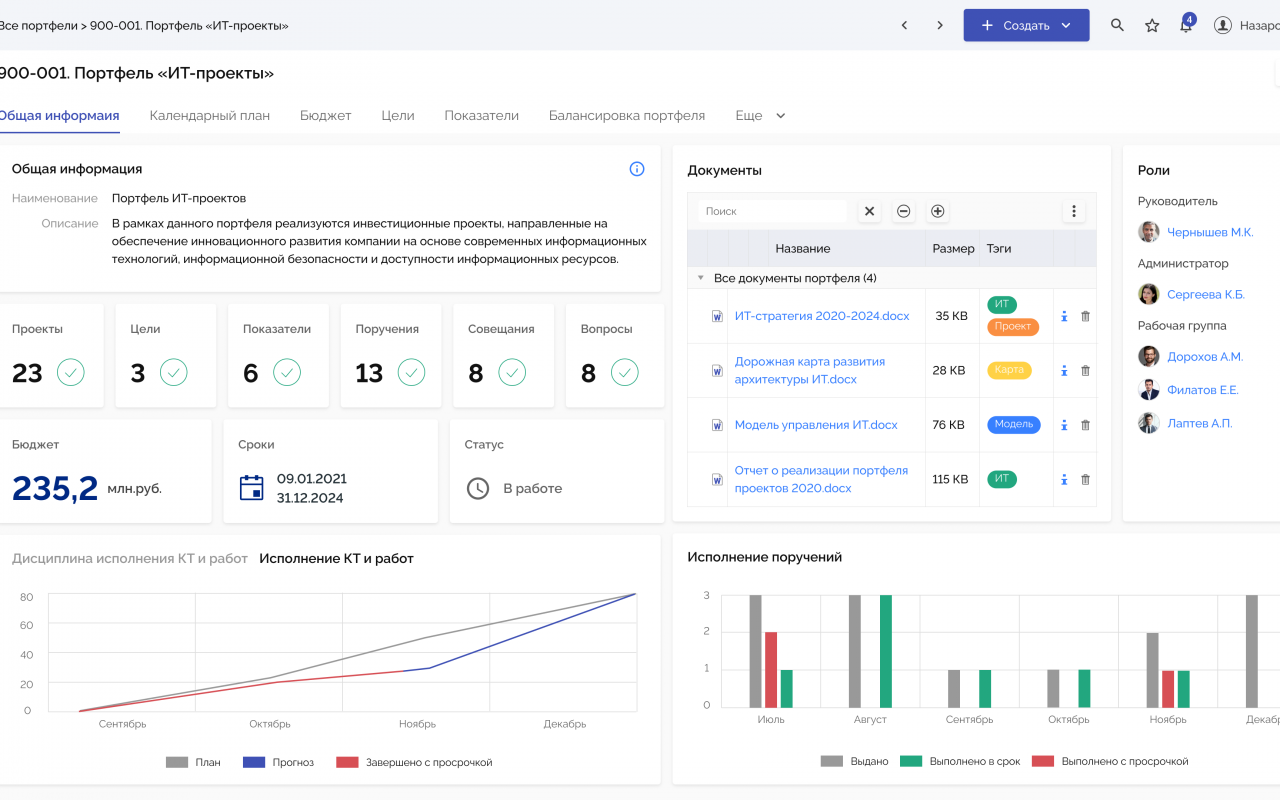Open the Создать button dropdown arrow

[1066, 25]
